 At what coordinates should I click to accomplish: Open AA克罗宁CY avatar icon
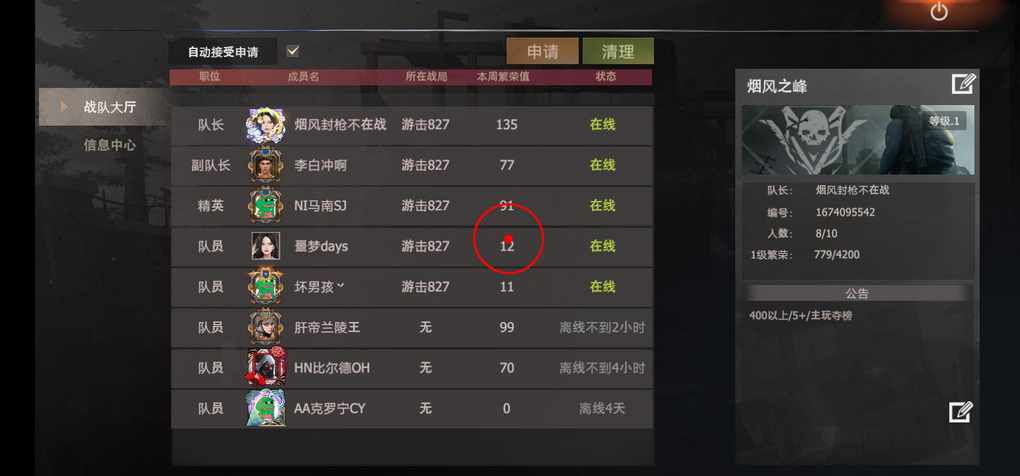point(265,408)
